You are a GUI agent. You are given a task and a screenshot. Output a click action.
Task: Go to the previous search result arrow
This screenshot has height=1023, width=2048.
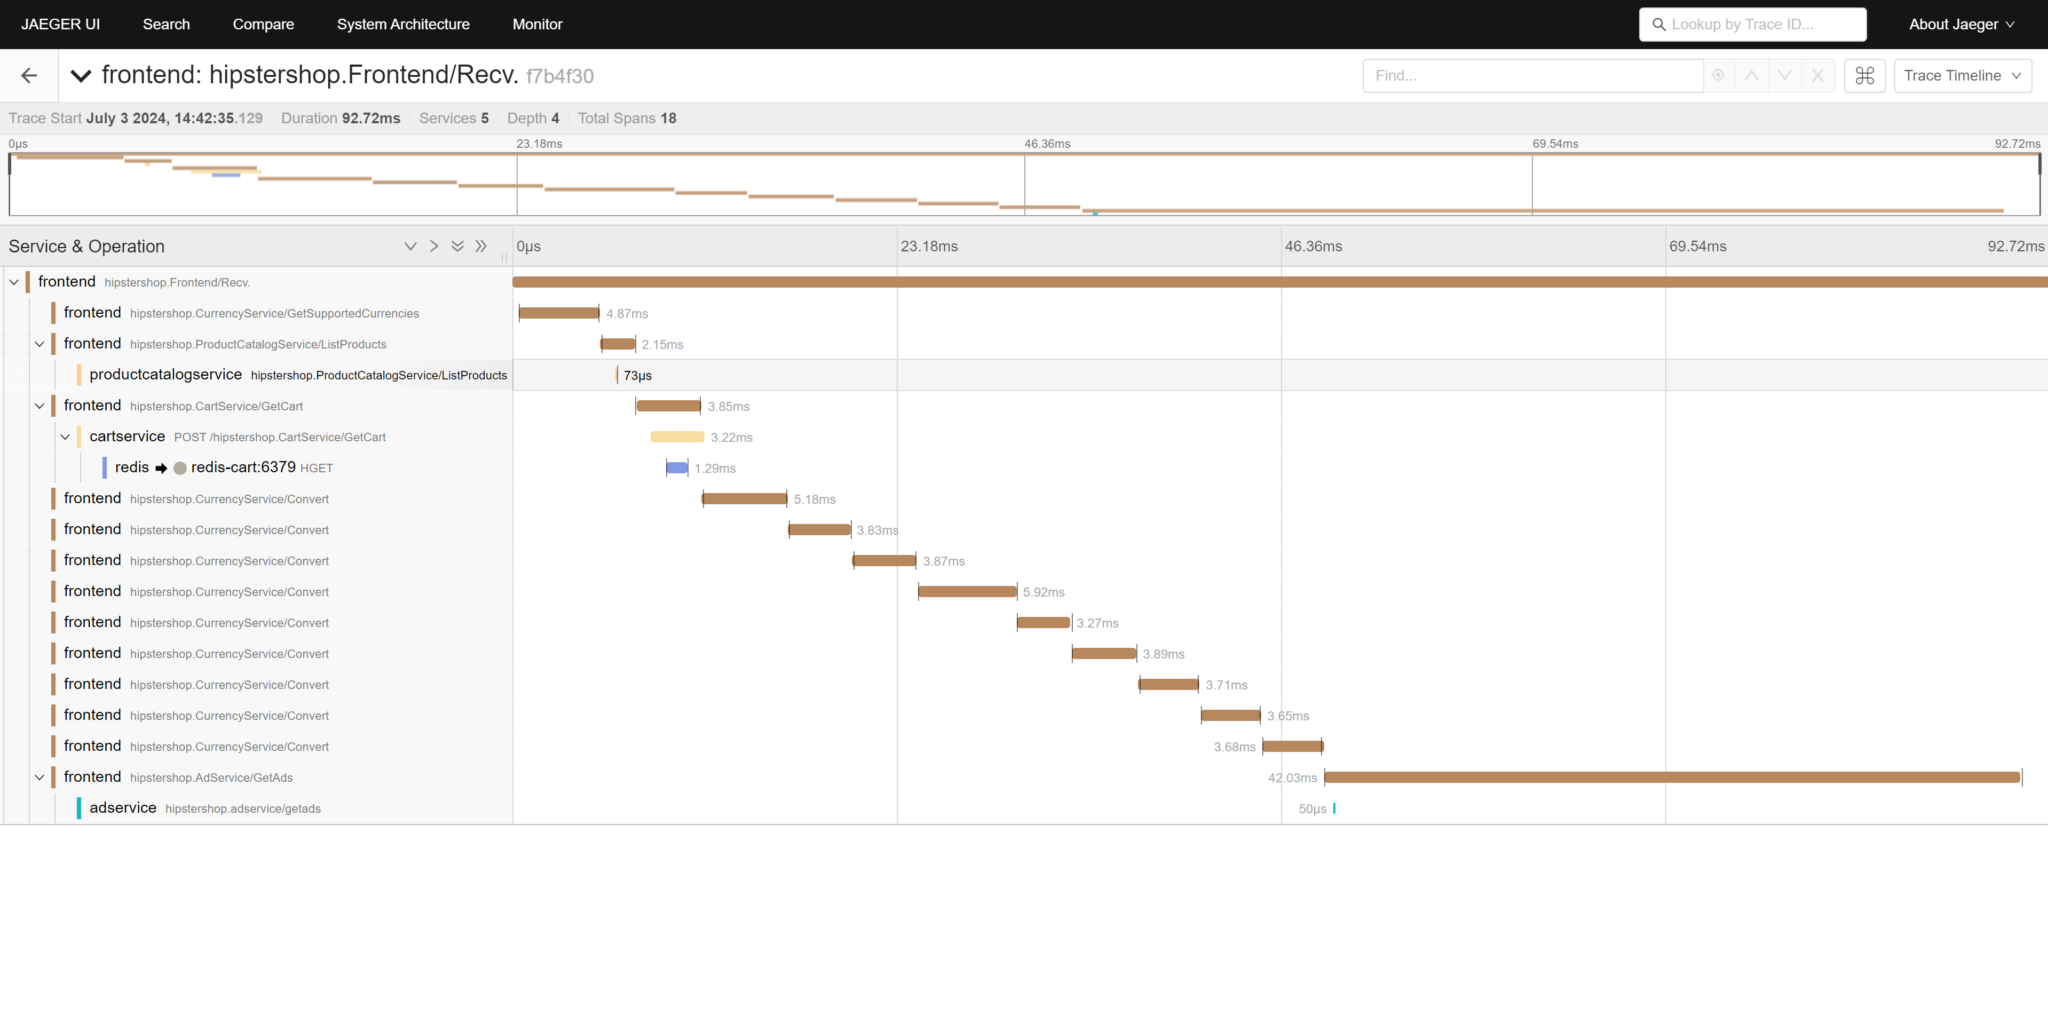(1751, 76)
